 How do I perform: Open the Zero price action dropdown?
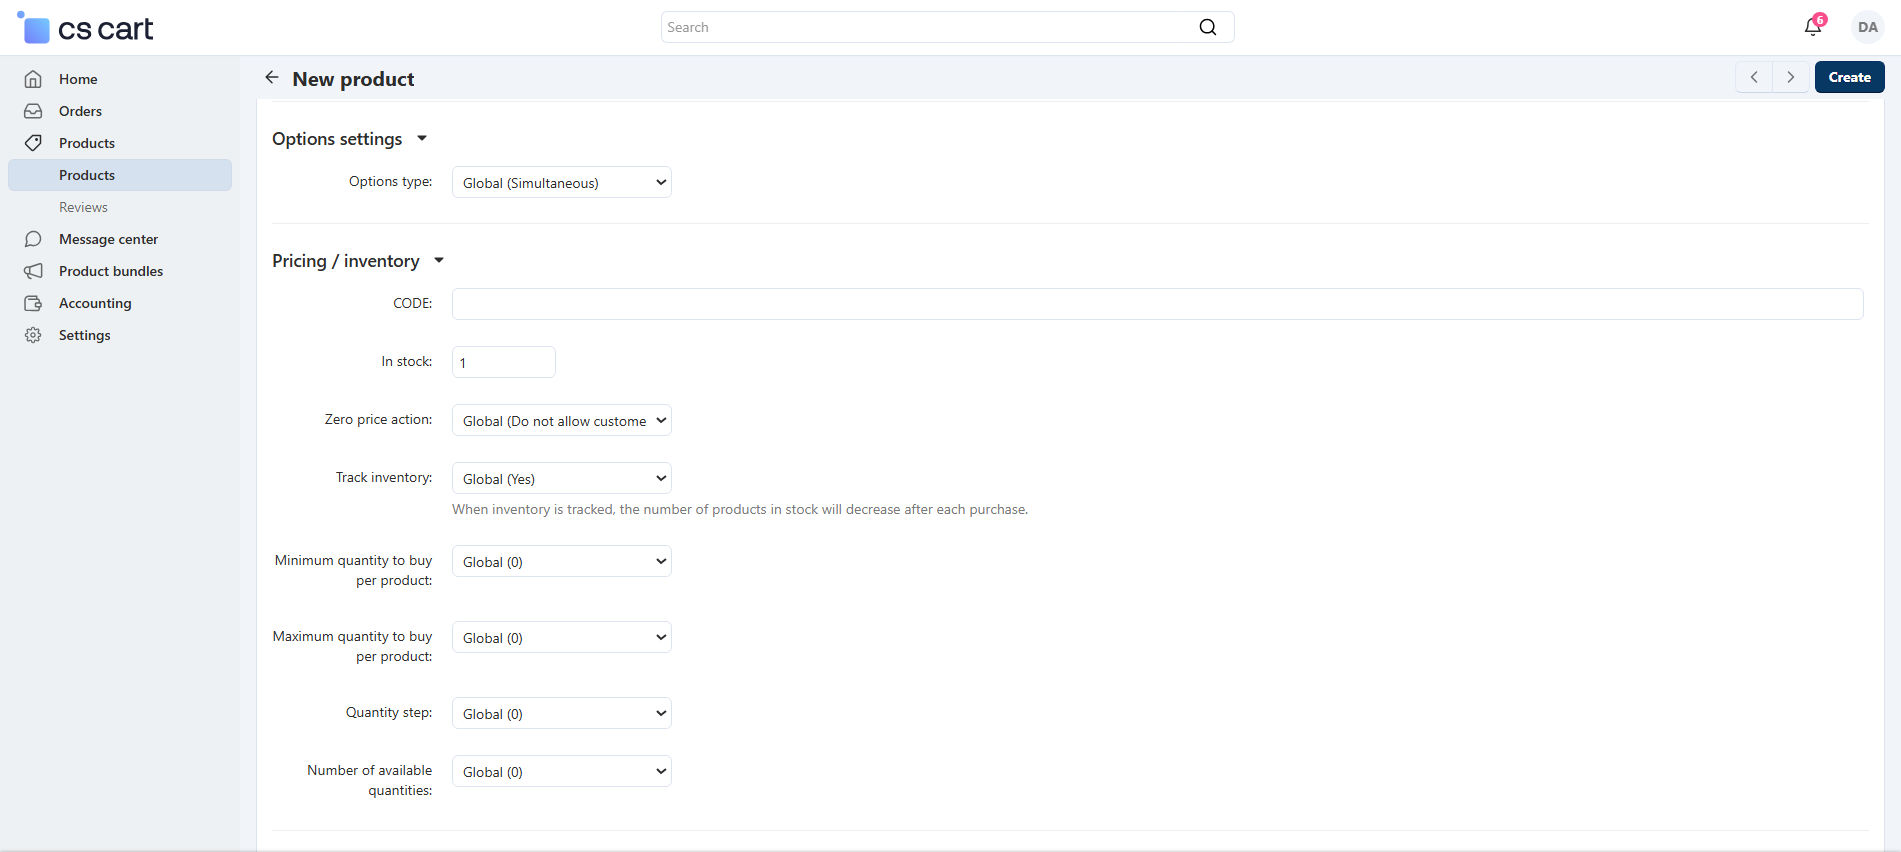coord(562,421)
